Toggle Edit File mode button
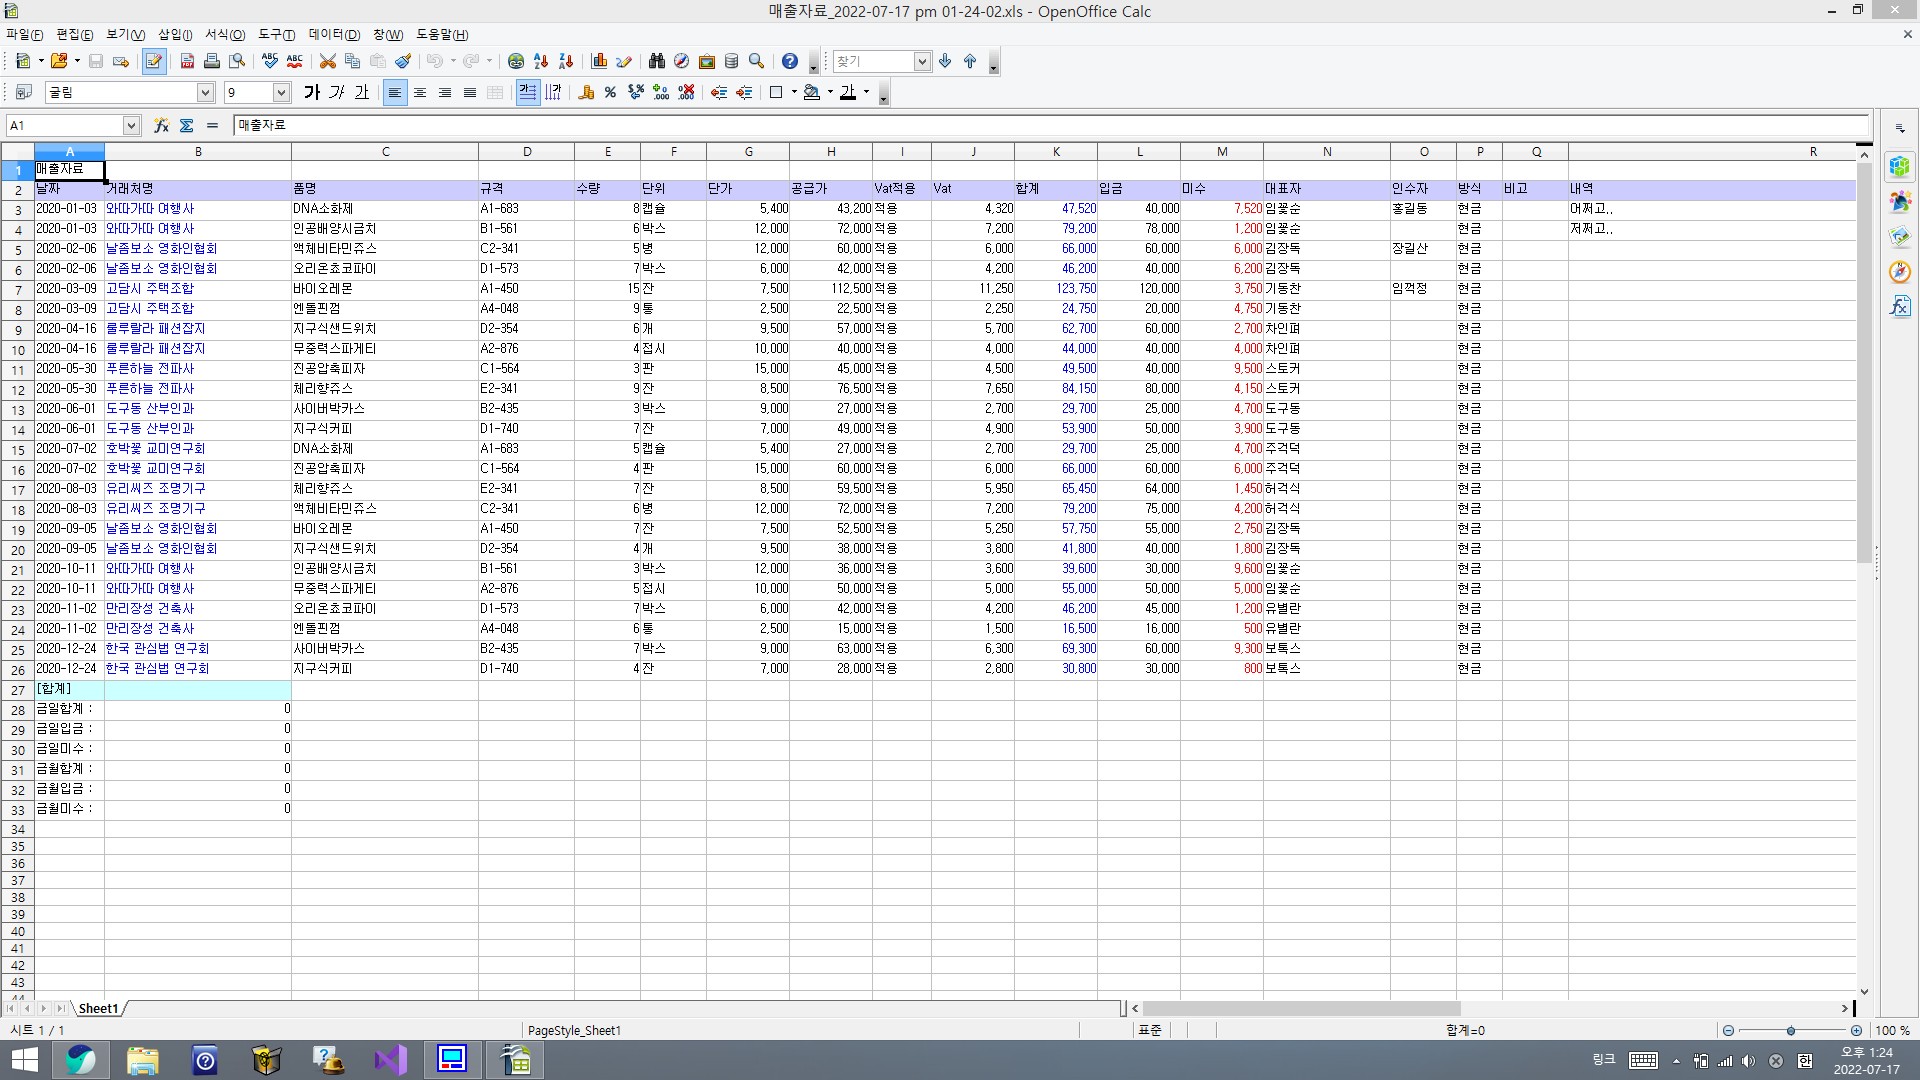The image size is (1920, 1080). pyautogui.click(x=153, y=62)
